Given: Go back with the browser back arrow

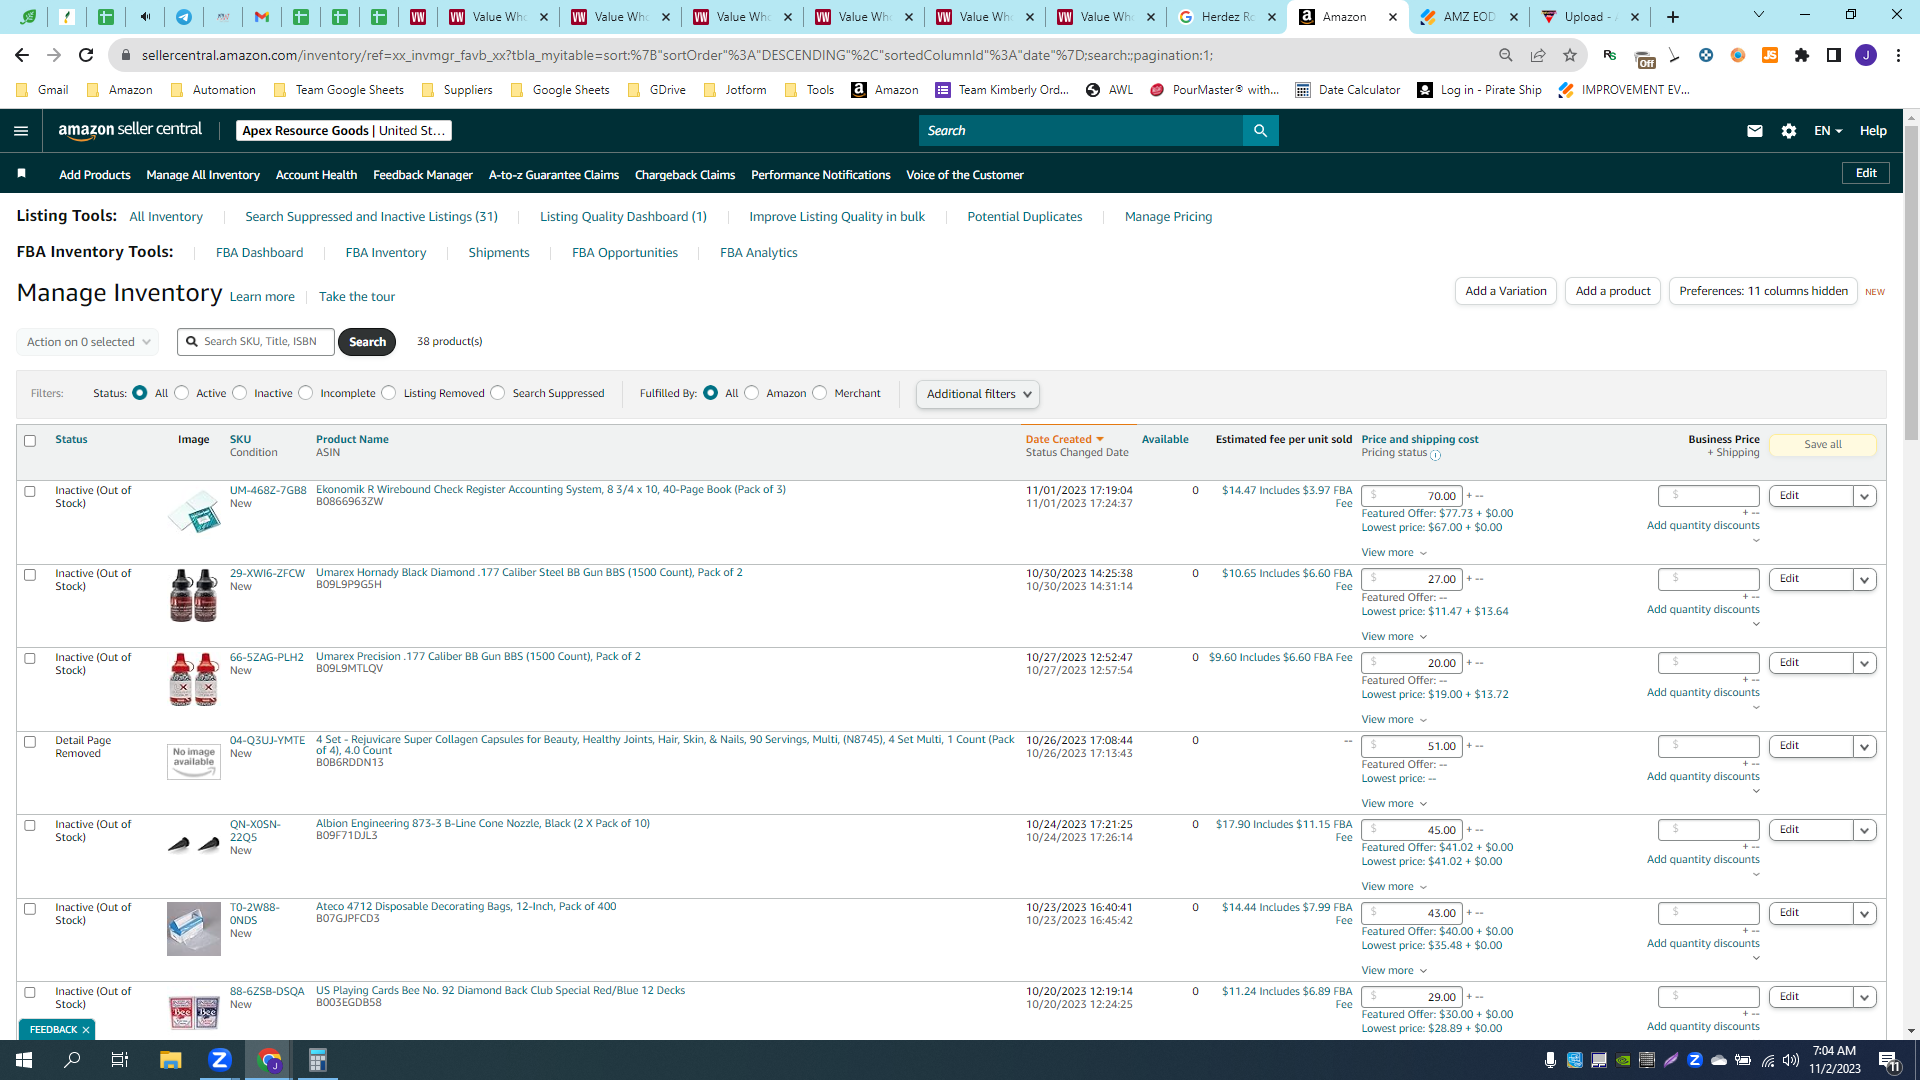Looking at the screenshot, I should 22,55.
